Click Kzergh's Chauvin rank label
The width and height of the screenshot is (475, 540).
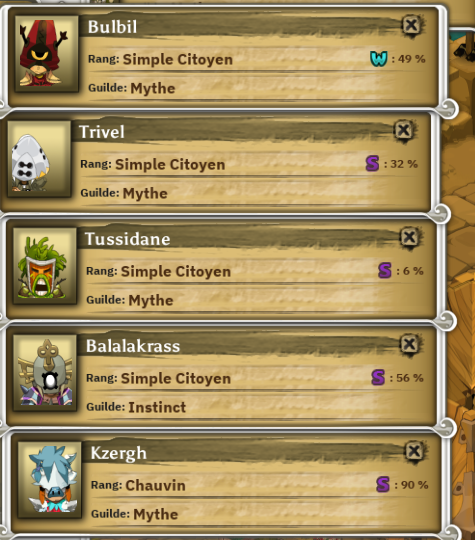pos(155,486)
